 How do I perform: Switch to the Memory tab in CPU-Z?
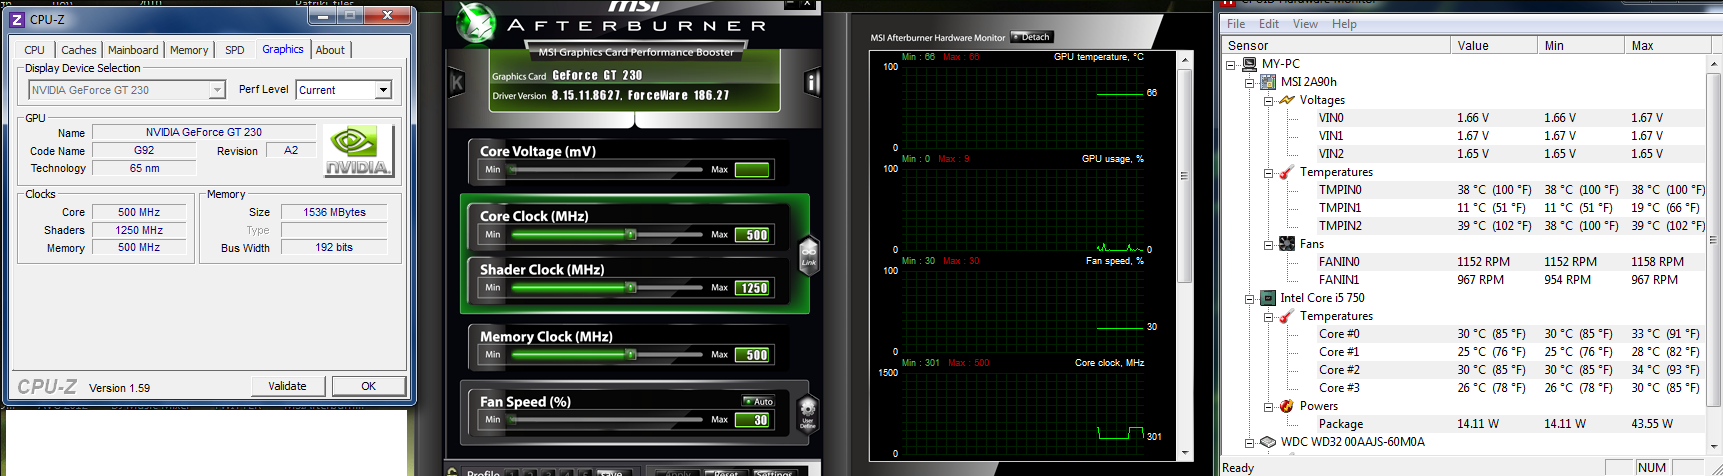(189, 50)
